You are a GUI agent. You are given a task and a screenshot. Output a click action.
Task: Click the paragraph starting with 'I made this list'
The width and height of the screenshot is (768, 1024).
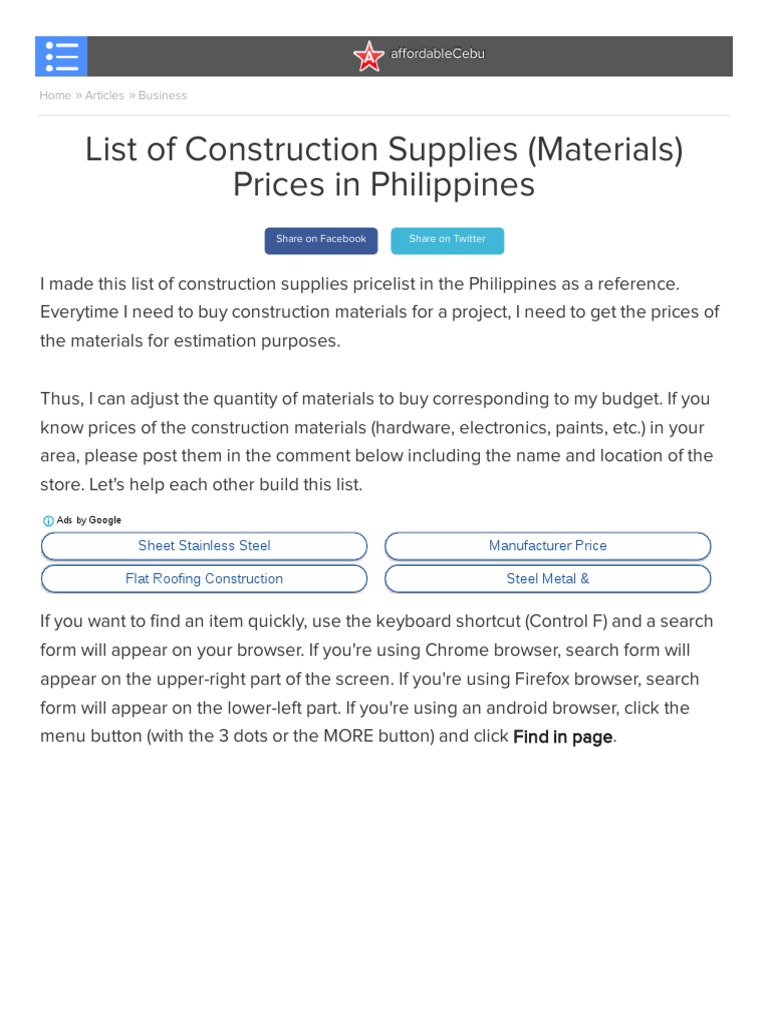(x=380, y=312)
